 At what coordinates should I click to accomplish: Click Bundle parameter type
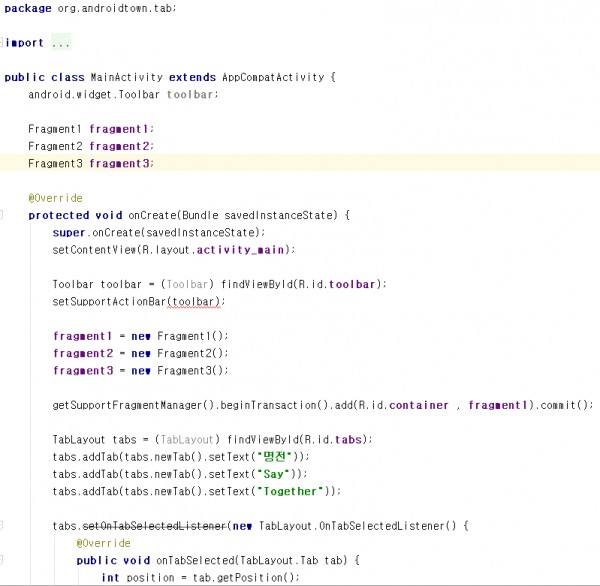(200, 215)
